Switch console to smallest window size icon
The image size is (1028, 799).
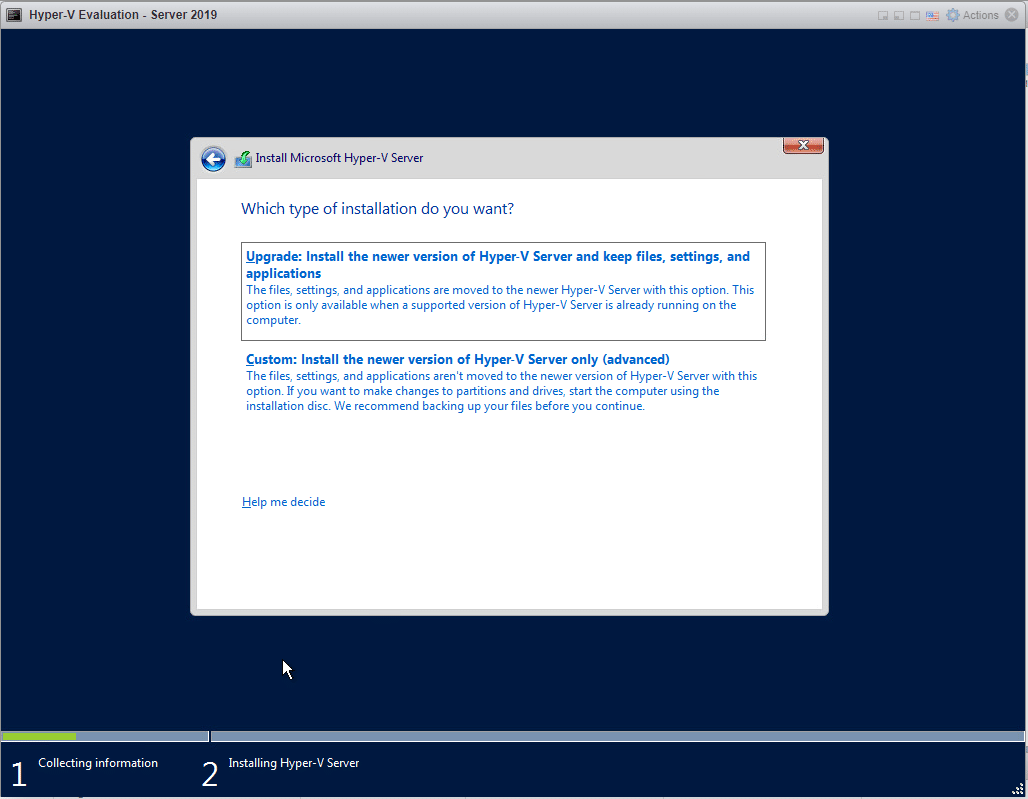[883, 16]
